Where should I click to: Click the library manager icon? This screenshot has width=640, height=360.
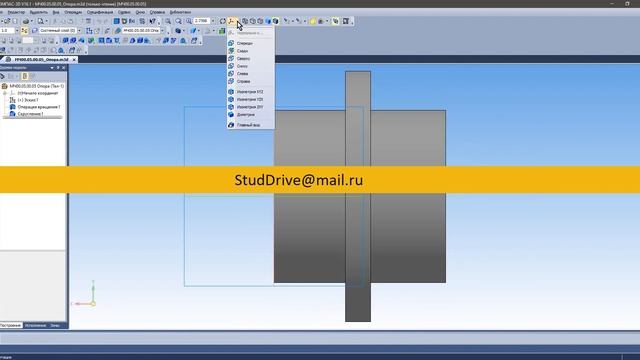124,21
